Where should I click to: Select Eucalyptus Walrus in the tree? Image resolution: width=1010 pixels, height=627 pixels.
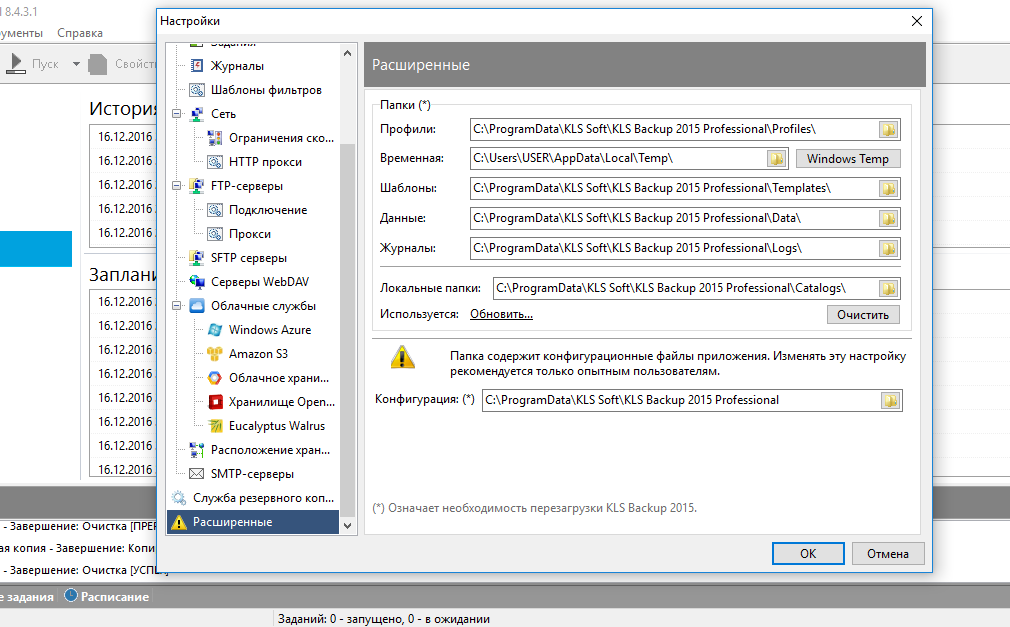277,426
